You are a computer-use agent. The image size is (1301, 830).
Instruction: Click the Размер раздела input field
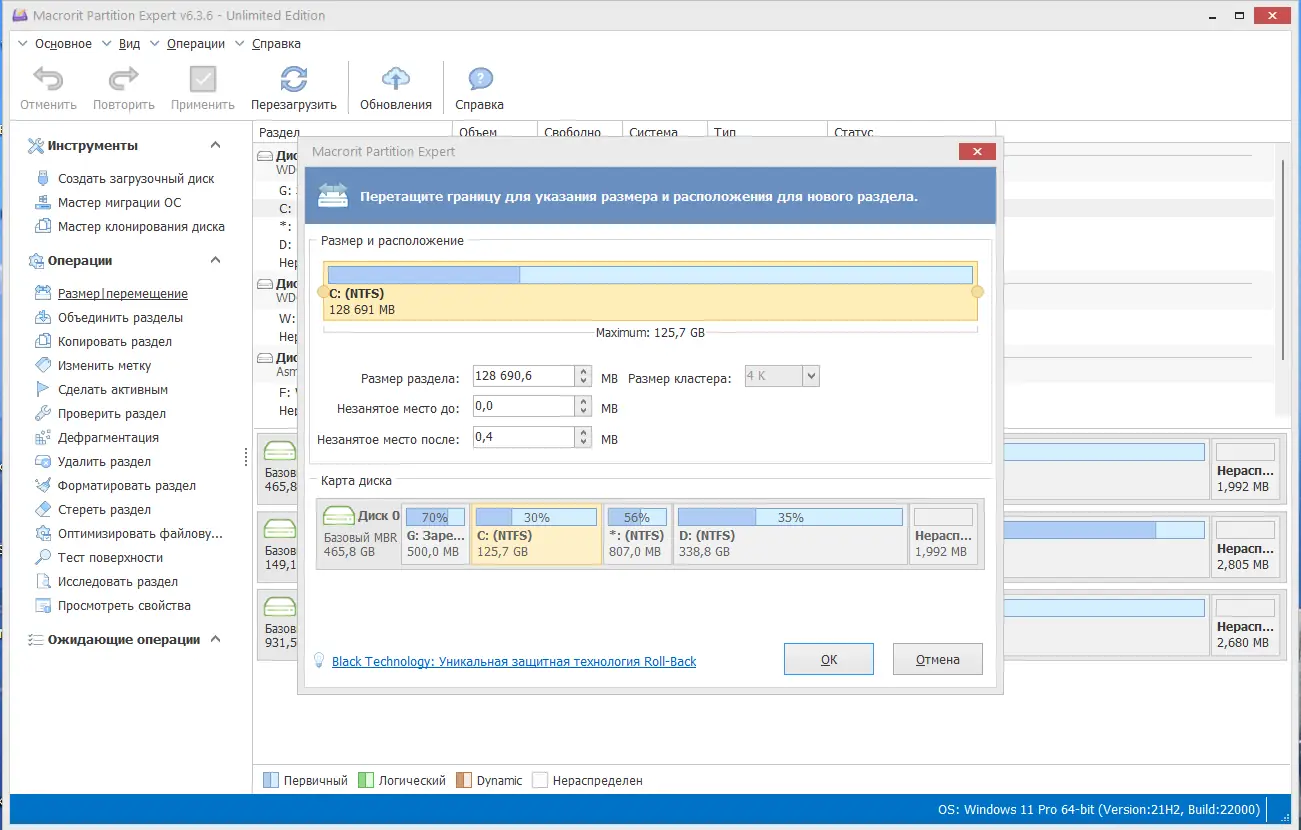point(523,377)
